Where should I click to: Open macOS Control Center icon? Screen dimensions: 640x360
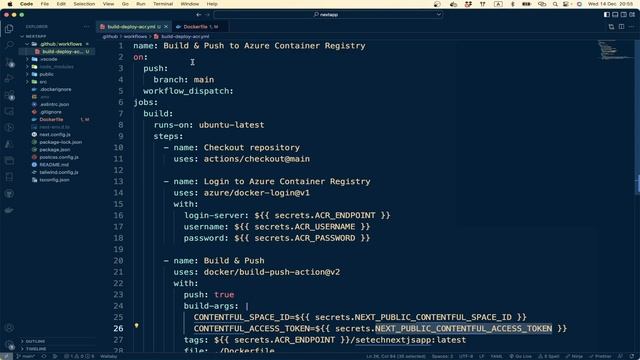[x=566, y=4]
